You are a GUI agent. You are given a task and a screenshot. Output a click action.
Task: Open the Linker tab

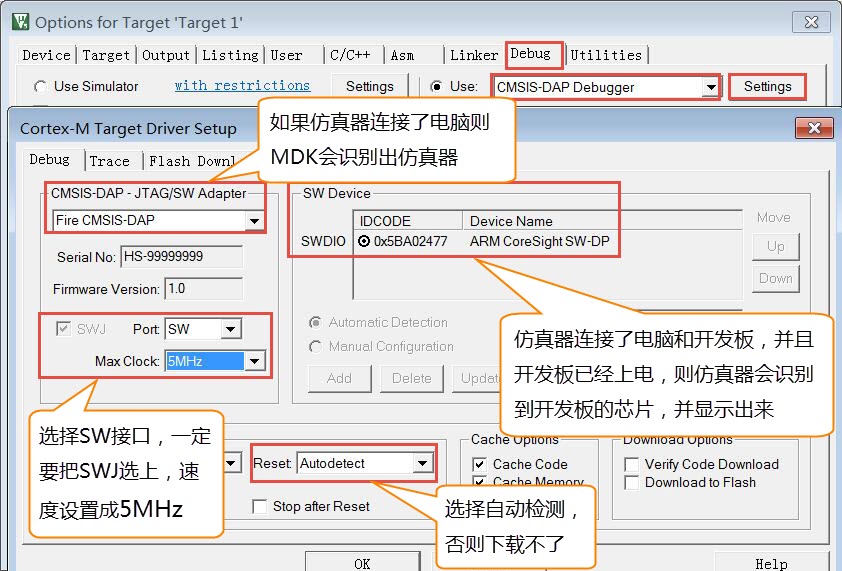[x=474, y=55]
